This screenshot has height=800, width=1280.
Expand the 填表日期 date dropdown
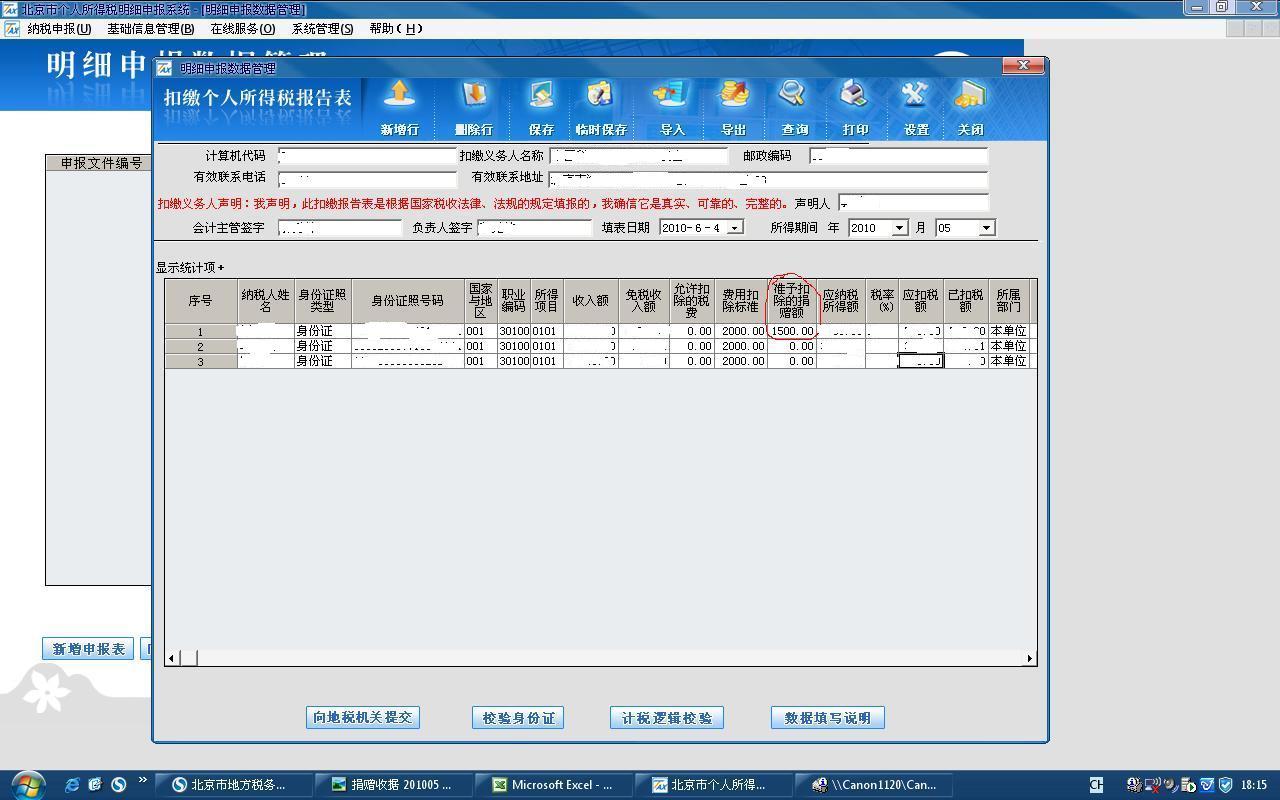point(735,228)
